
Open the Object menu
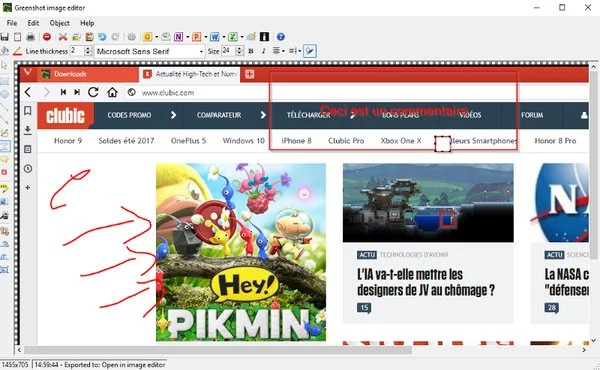click(x=60, y=23)
